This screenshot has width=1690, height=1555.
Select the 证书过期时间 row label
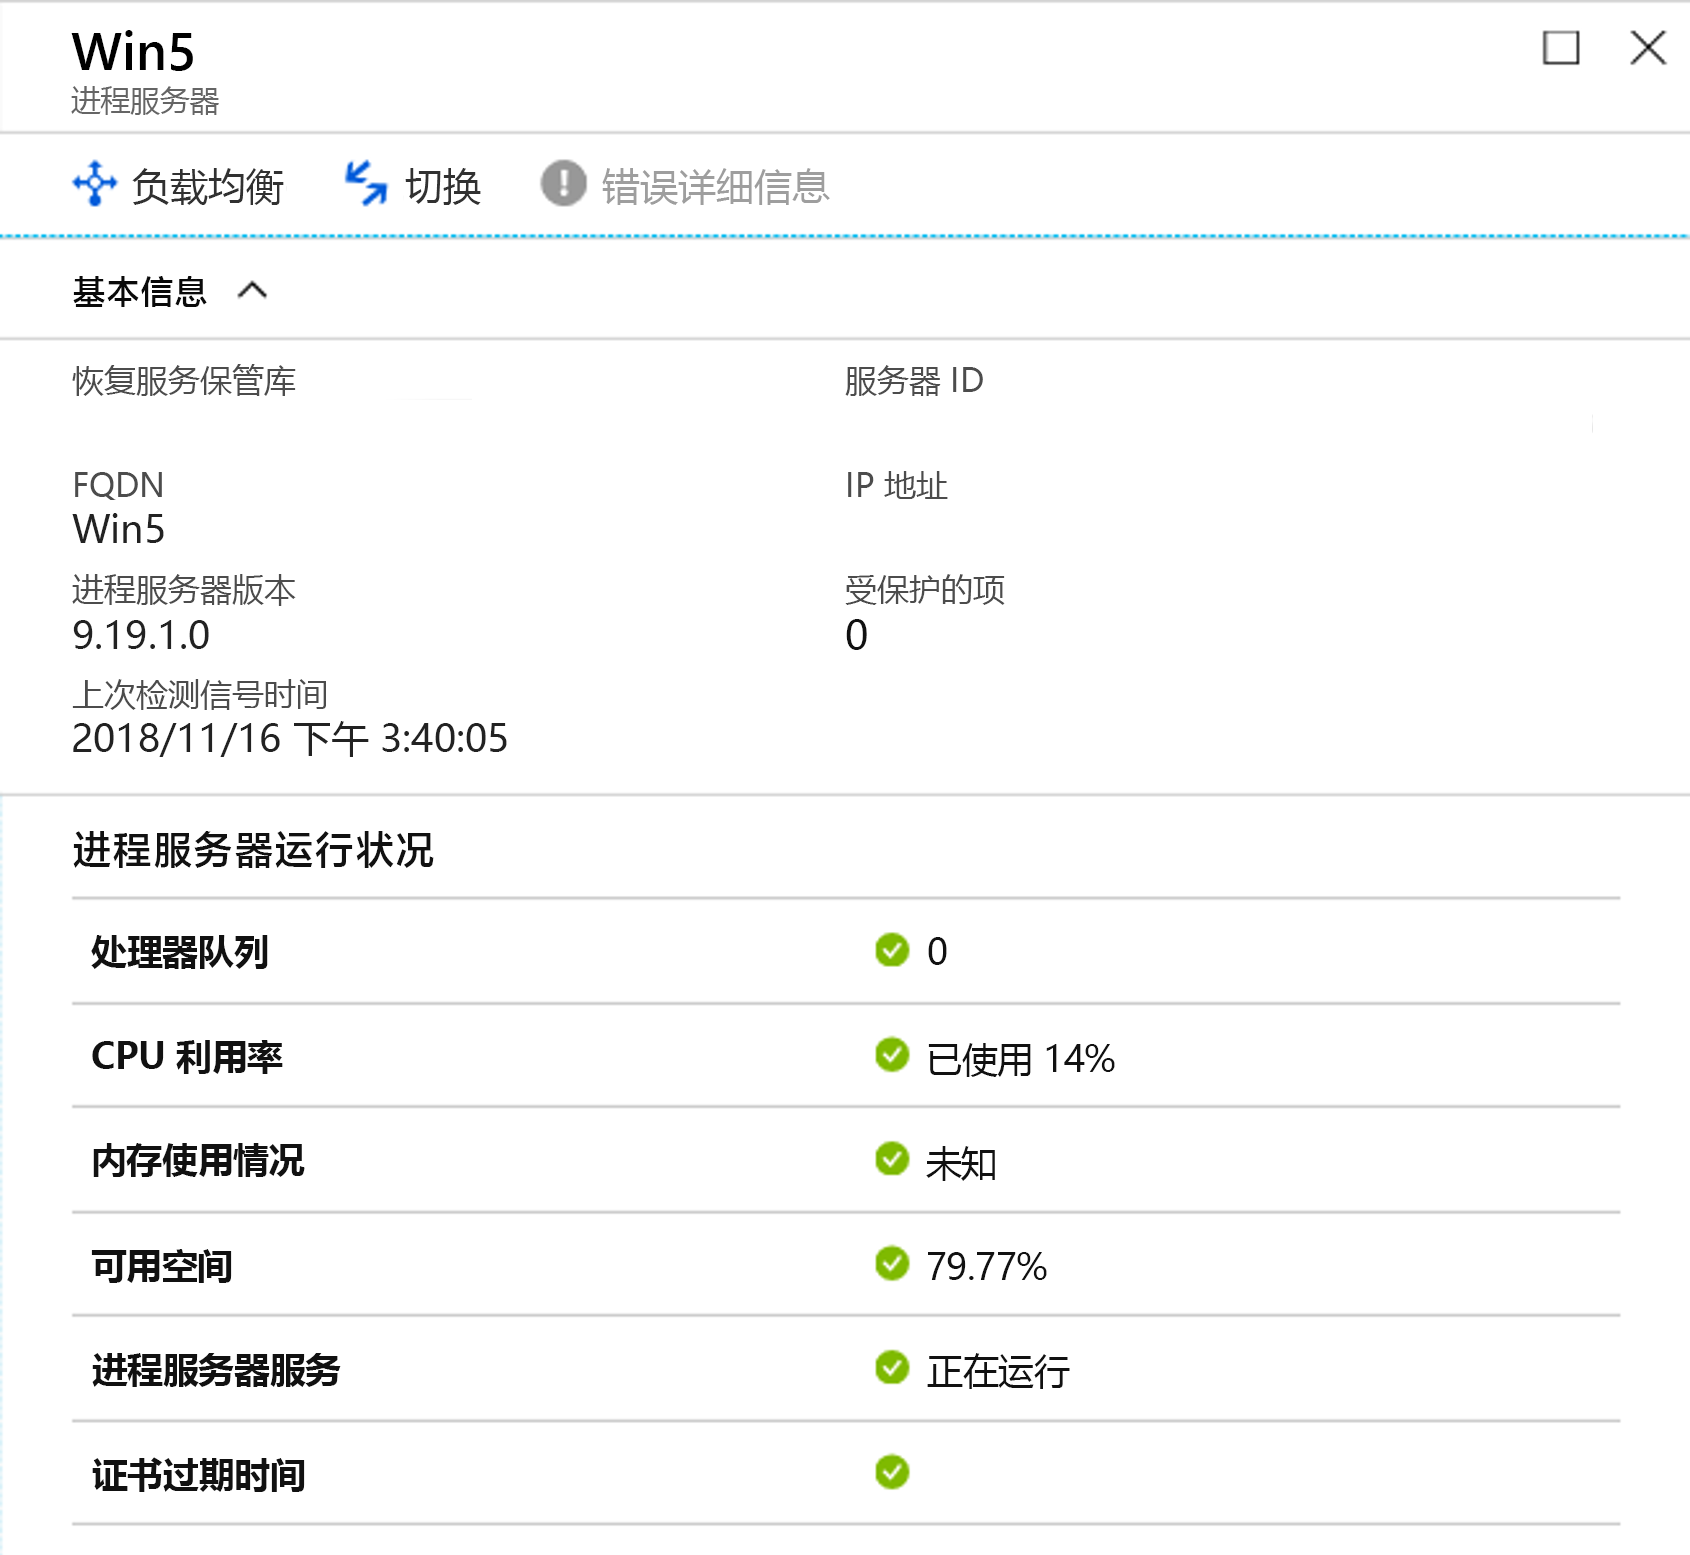click(x=198, y=1475)
